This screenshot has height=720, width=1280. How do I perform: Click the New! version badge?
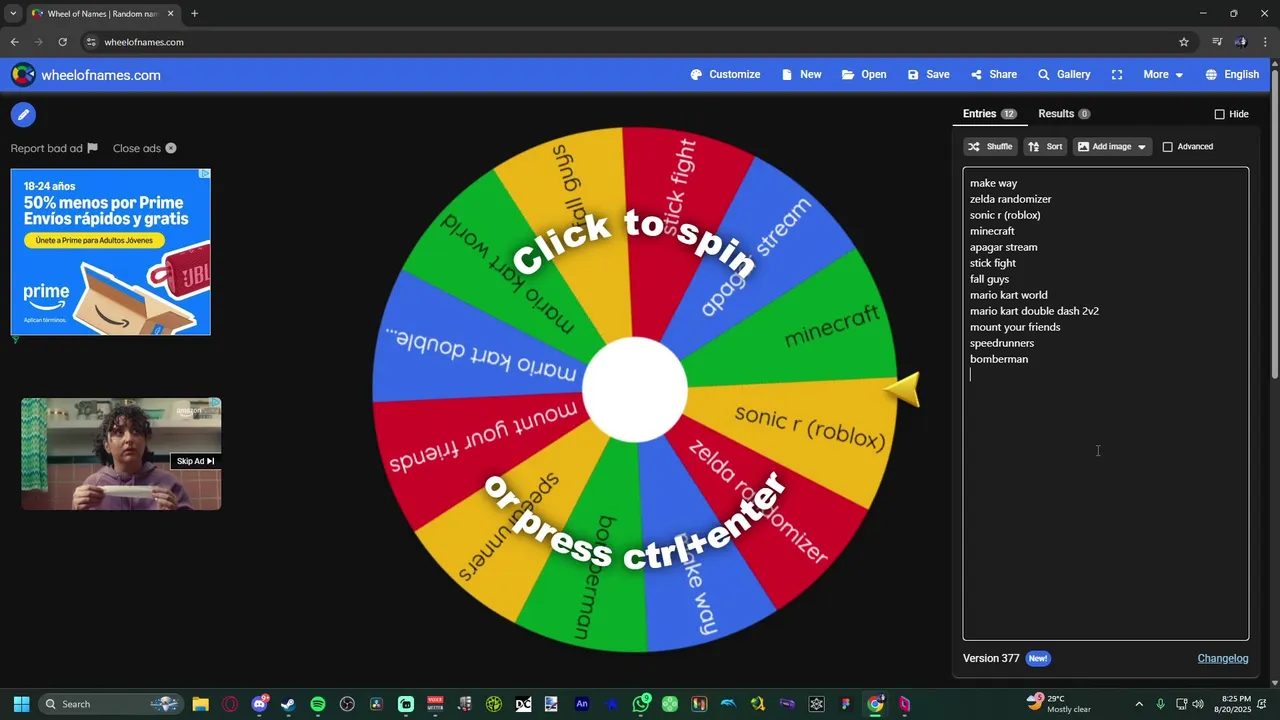point(1038,658)
